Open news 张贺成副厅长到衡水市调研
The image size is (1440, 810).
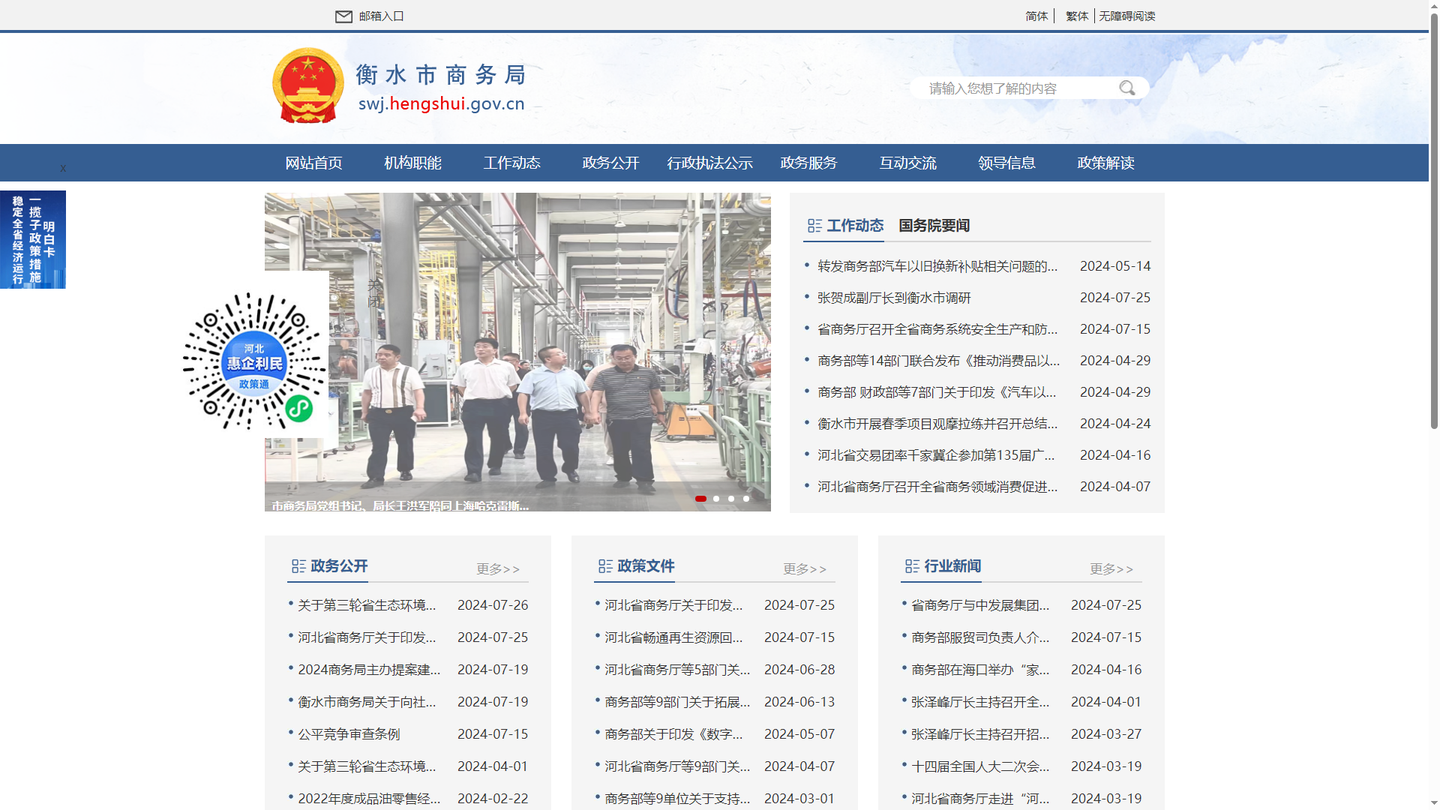pos(894,298)
